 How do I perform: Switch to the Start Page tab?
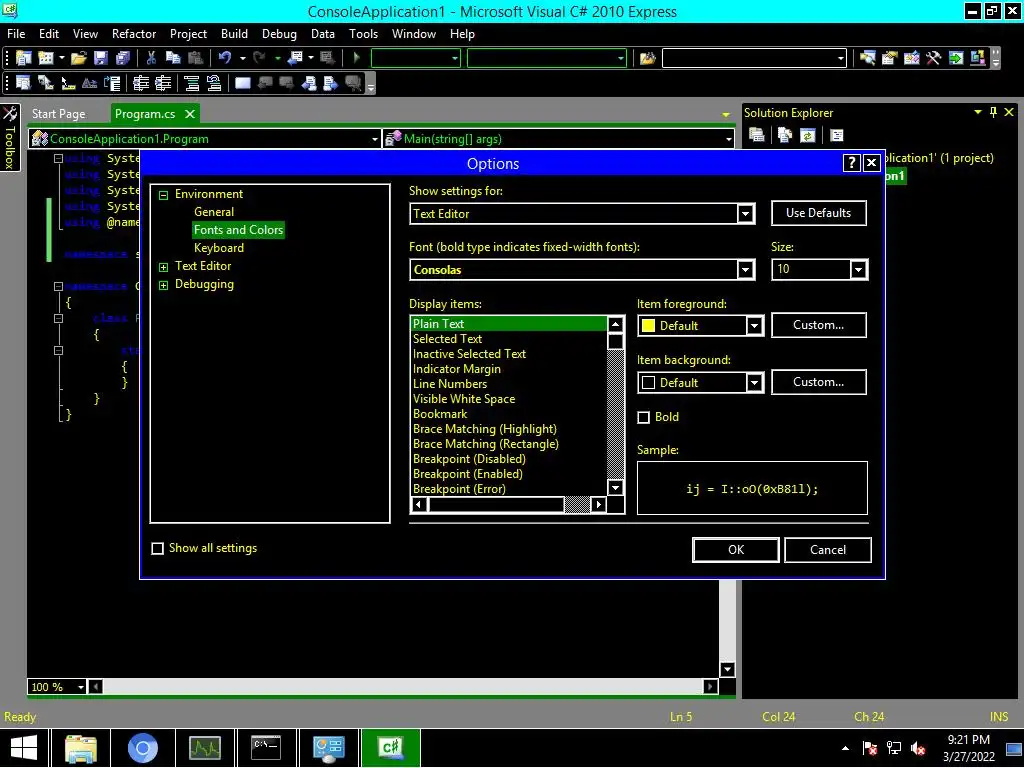pyautogui.click(x=59, y=114)
